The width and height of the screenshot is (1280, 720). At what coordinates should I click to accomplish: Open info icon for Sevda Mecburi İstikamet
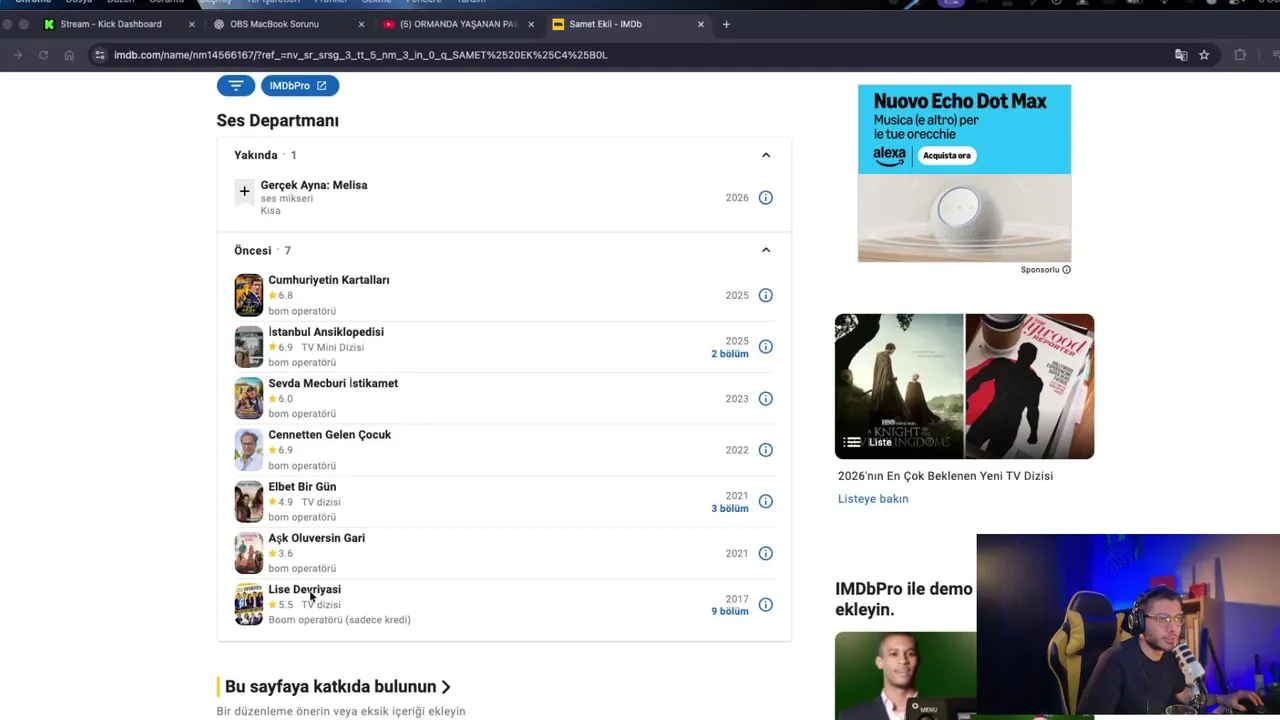click(x=765, y=399)
